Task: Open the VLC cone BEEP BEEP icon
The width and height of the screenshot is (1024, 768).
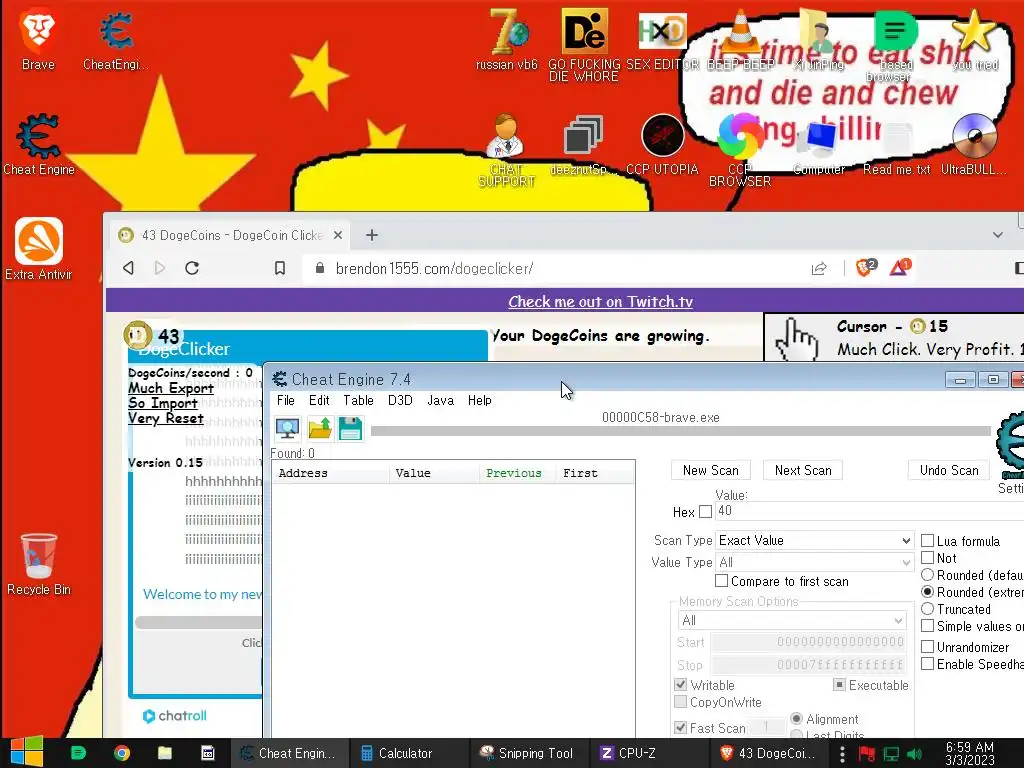Action: (x=740, y=39)
